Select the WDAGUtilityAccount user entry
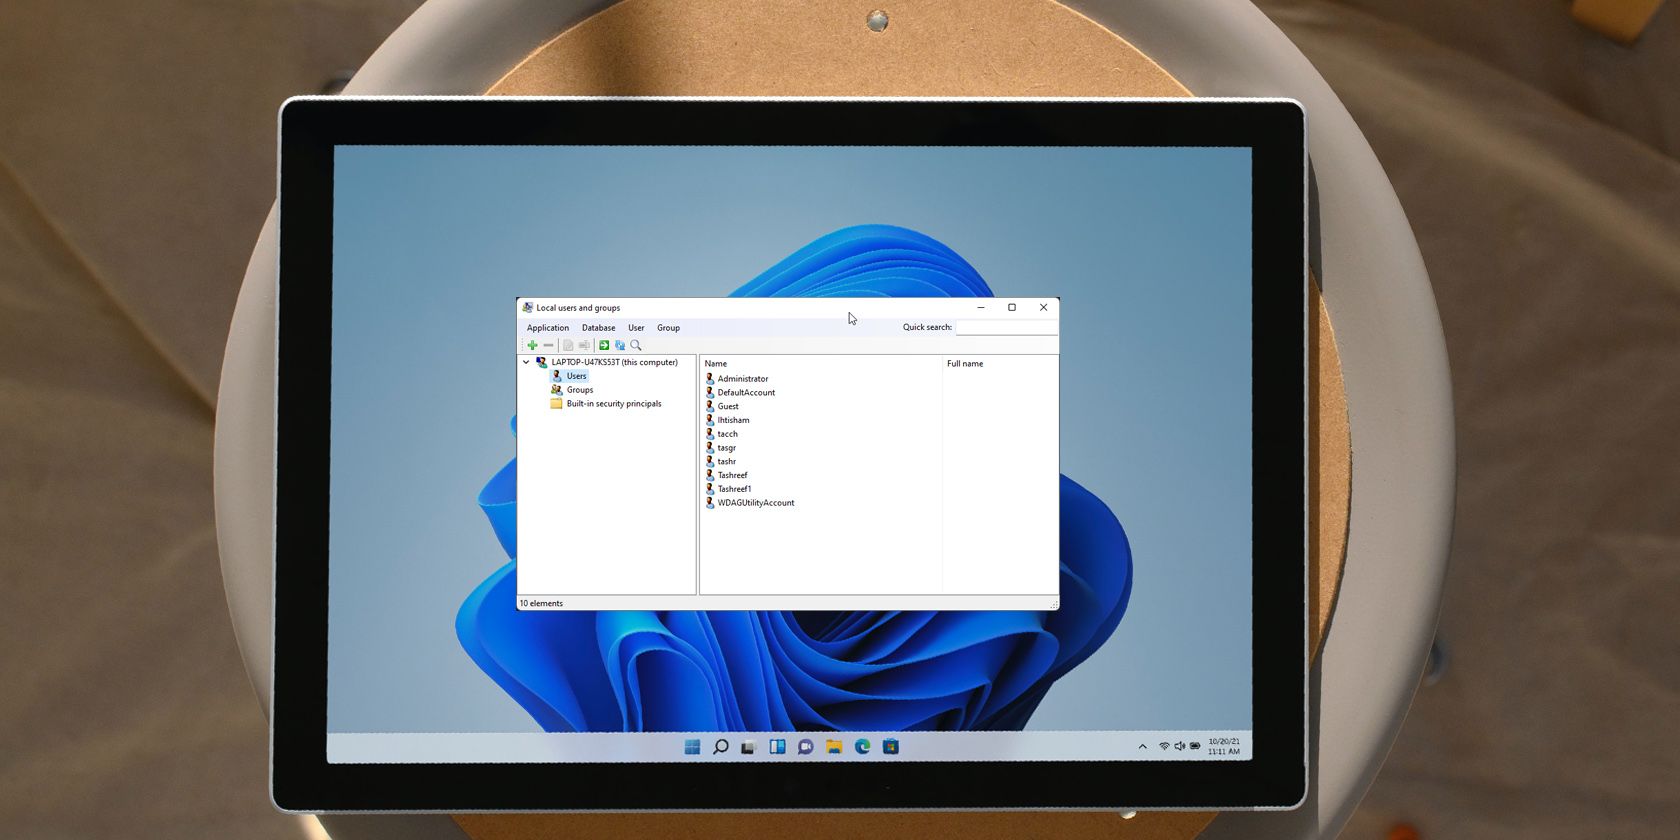 click(755, 503)
